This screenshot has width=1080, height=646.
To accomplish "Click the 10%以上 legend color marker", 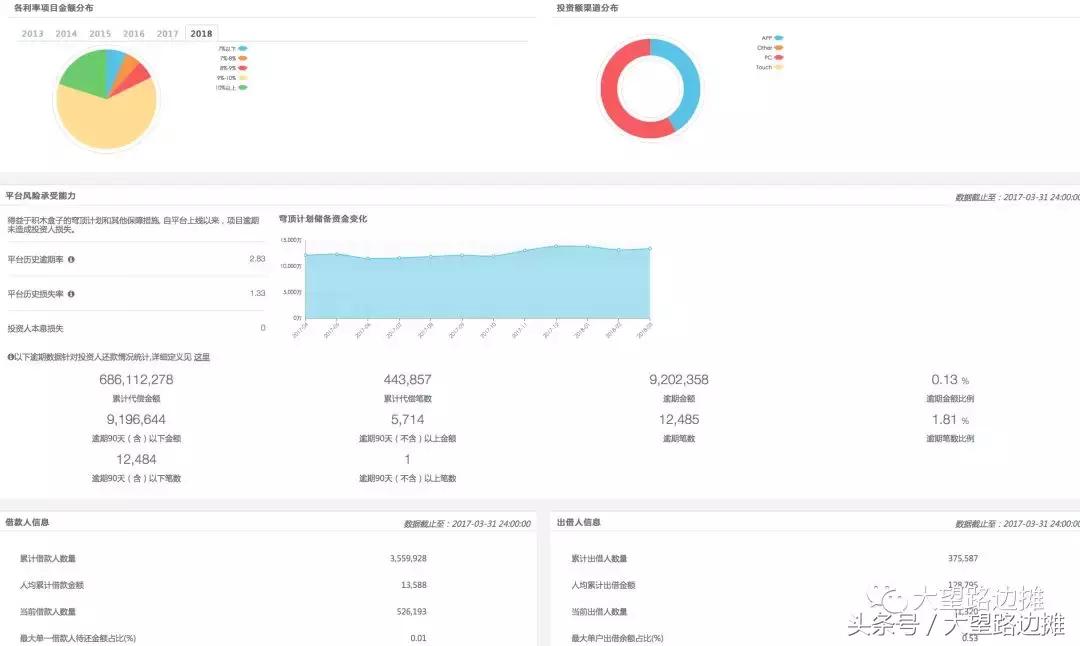I will [x=243, y=87].
